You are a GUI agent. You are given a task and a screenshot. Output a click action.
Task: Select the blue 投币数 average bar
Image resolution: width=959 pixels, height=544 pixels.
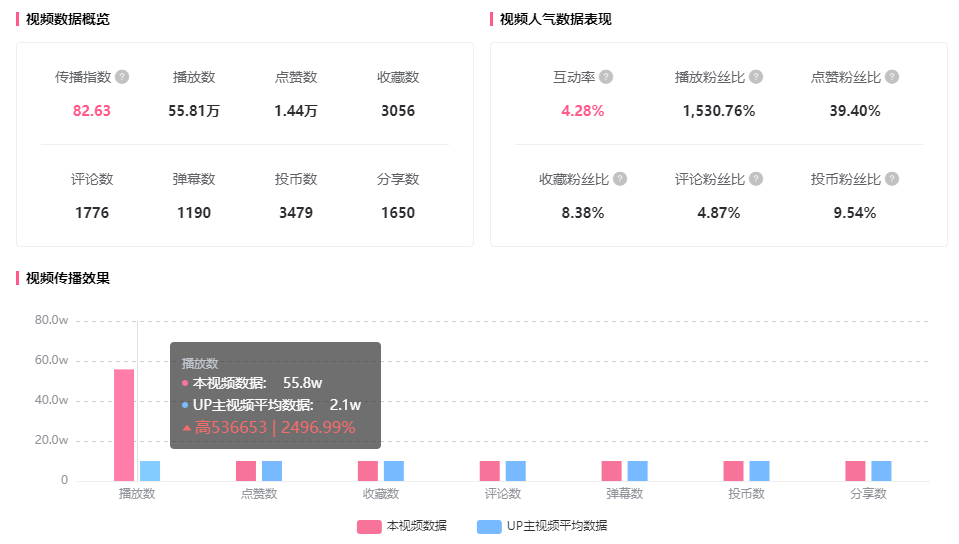(x=759, y=471)
